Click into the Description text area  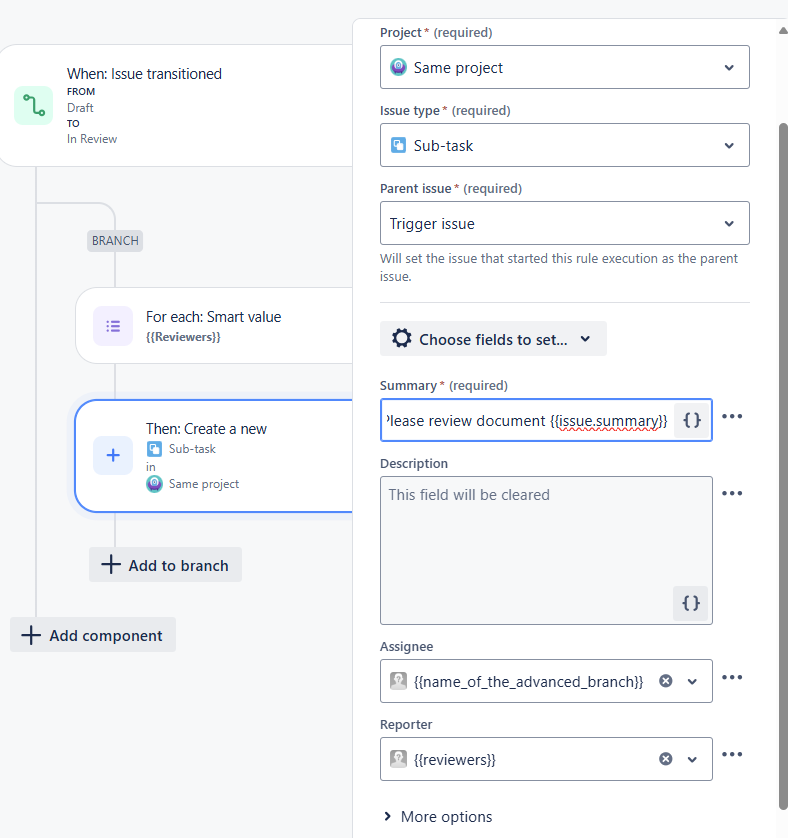[530, 540]
